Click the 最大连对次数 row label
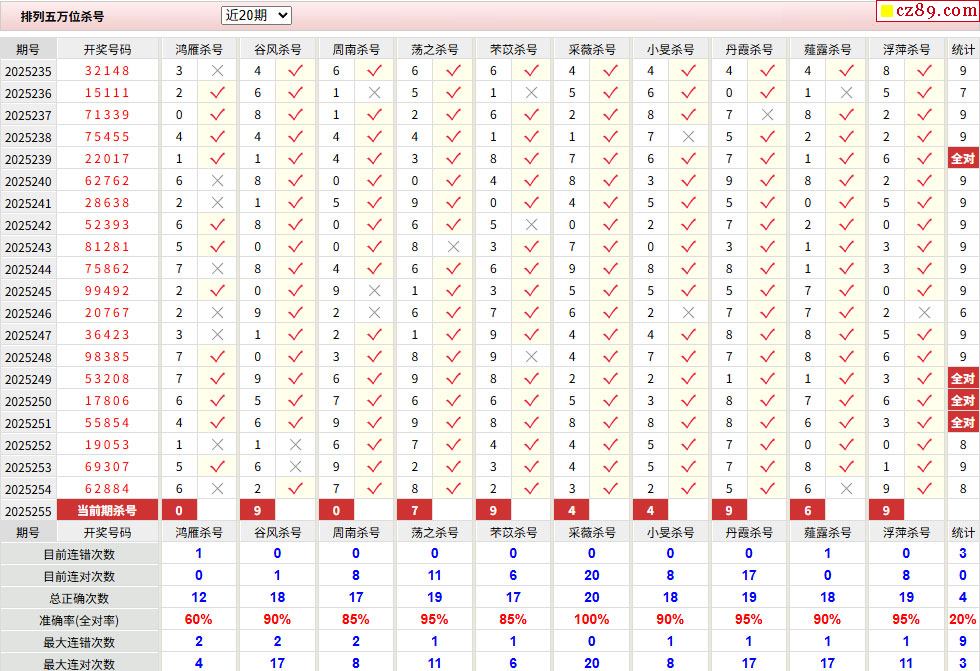This screenshot has height=671, width=980. (79, 664)
